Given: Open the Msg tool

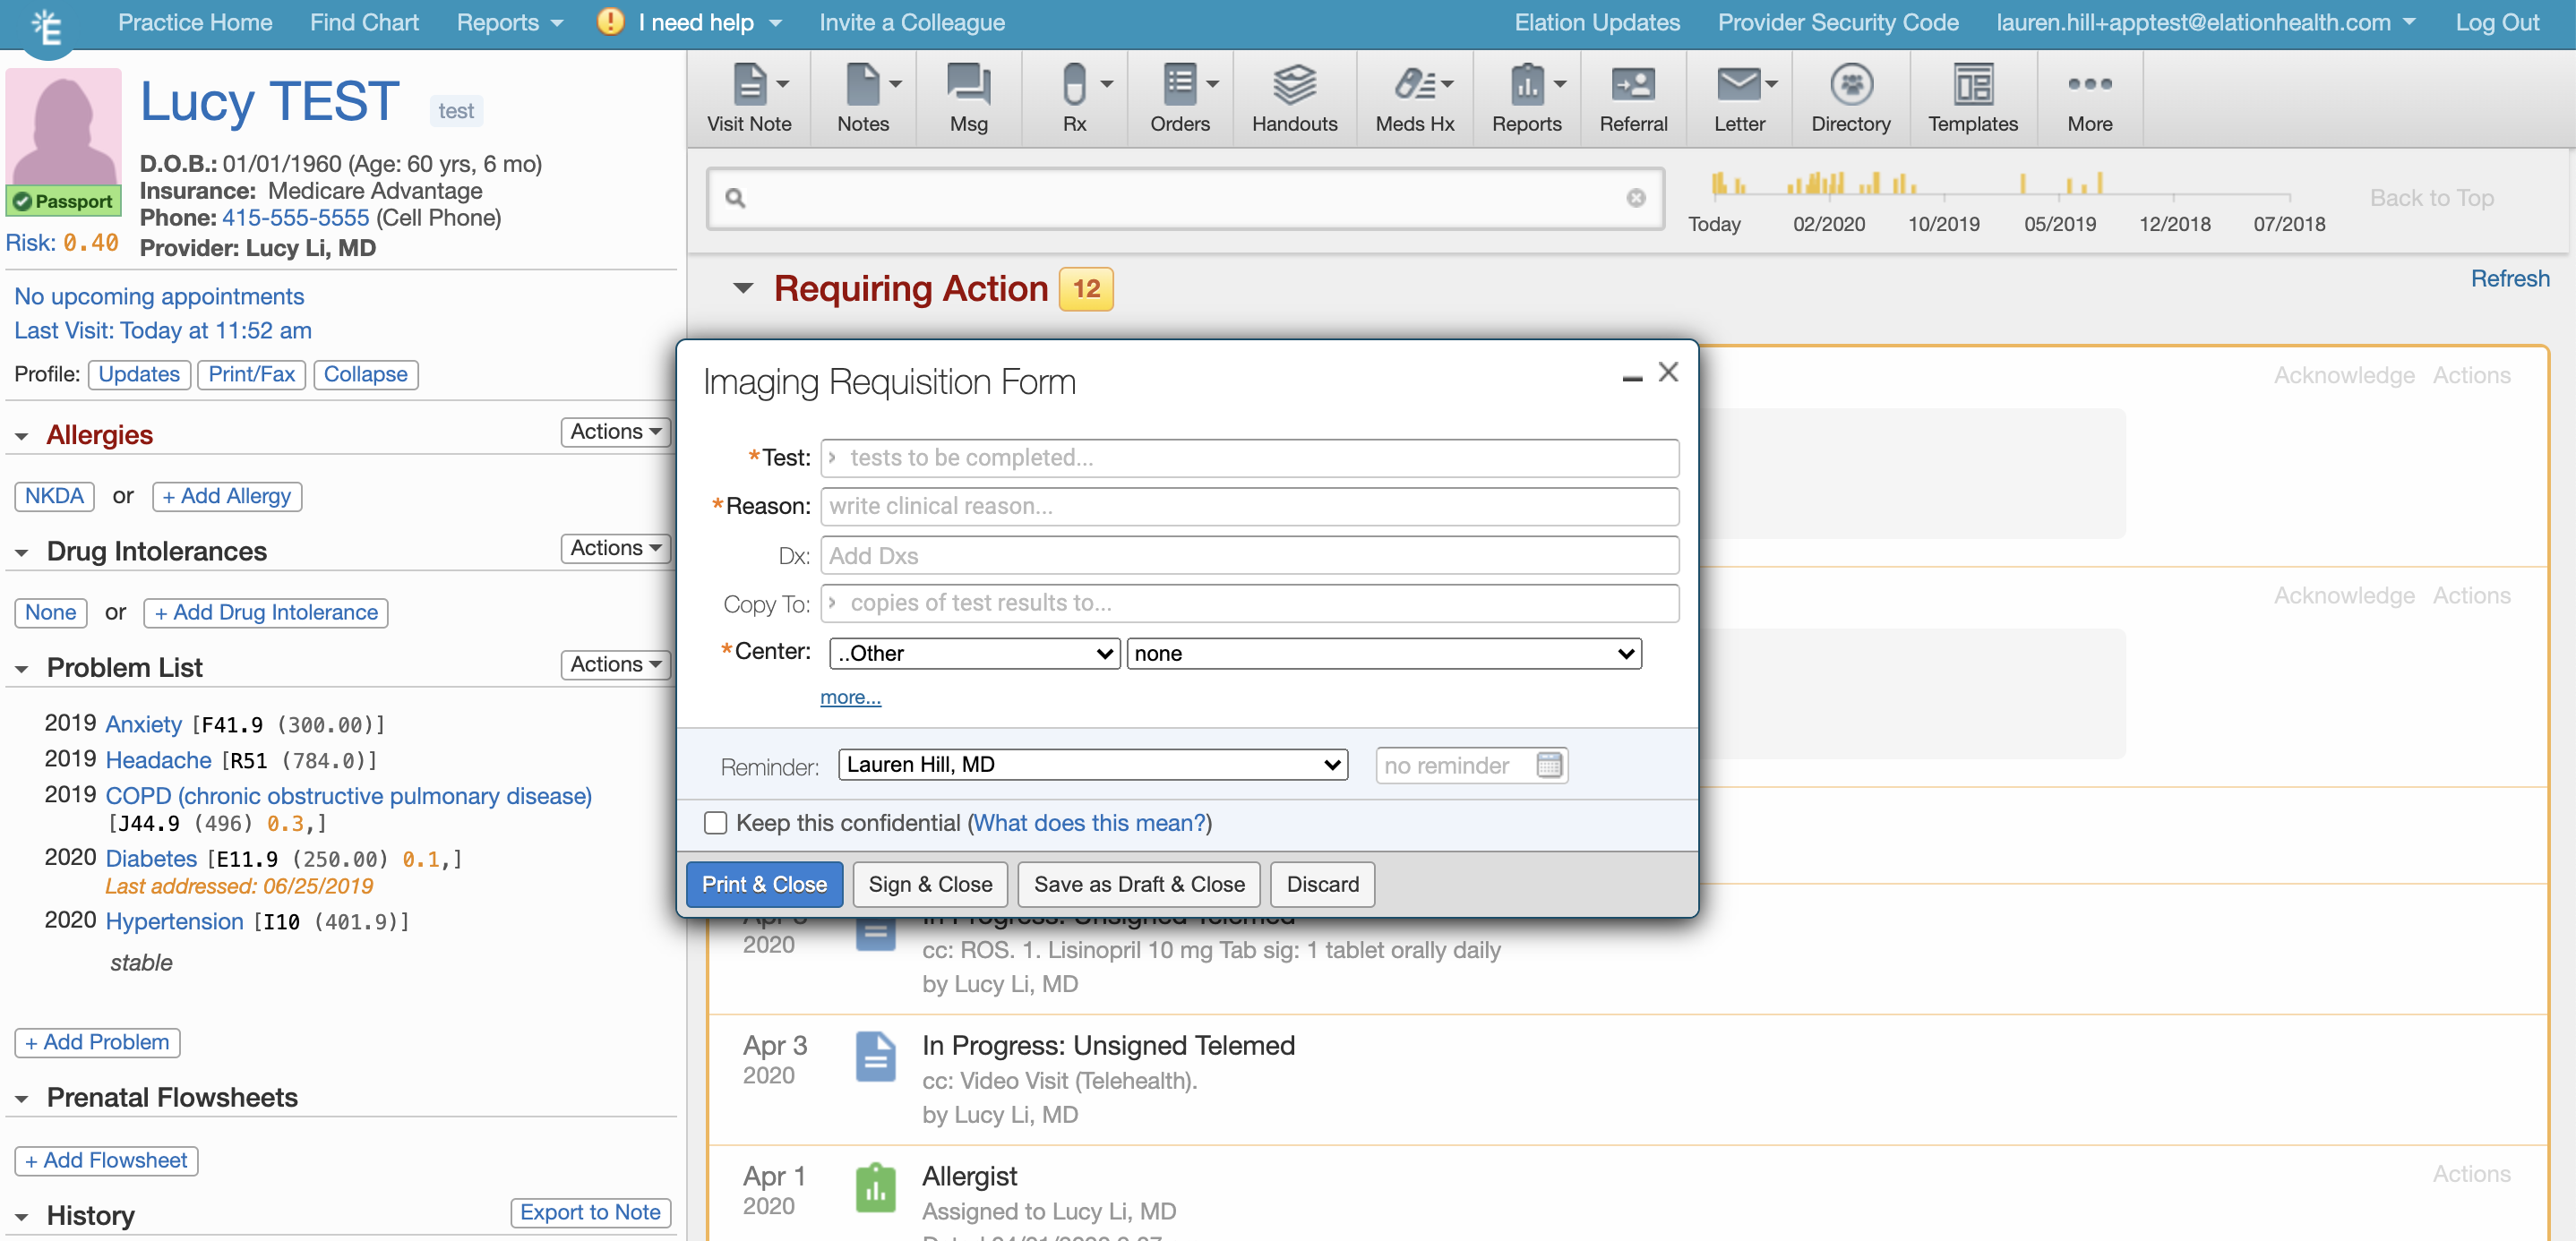Looking at the screenshot, I should tap(967, 97).
